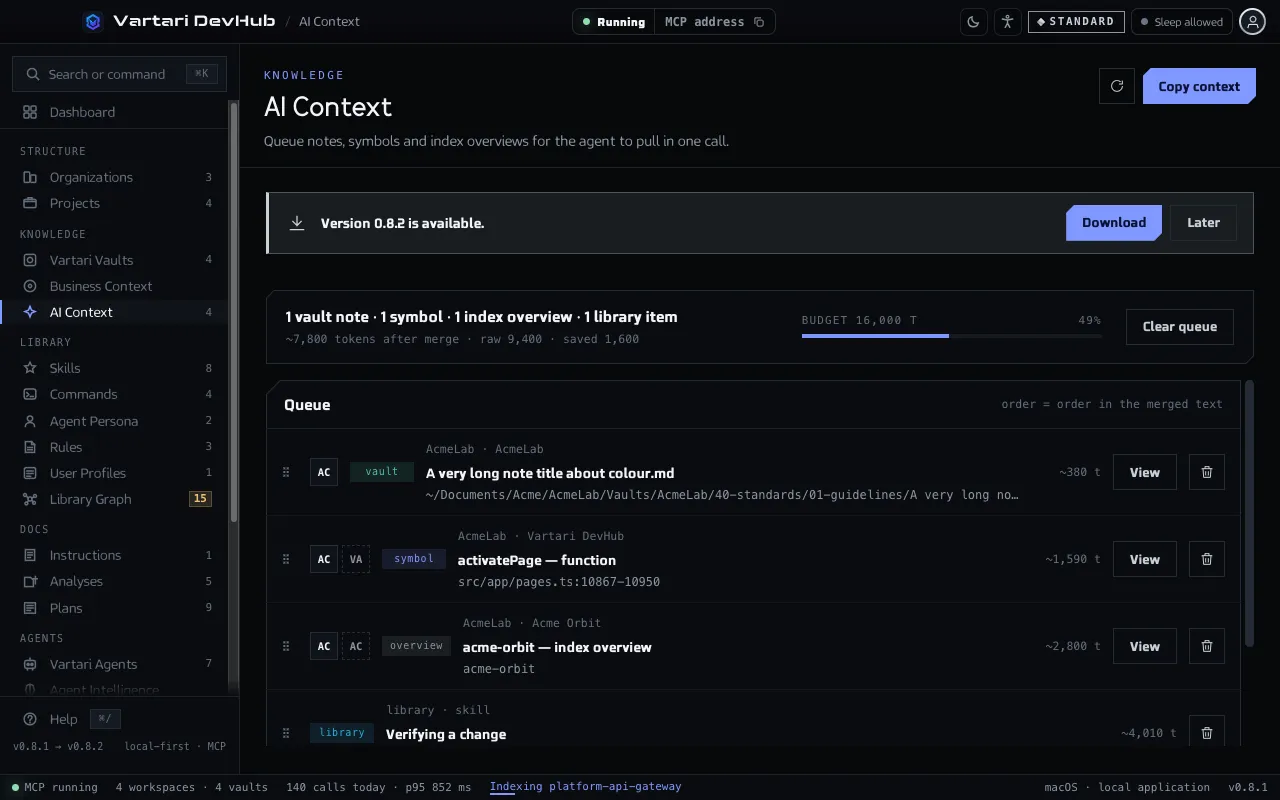Trash the acme-orbit index overview item
Image resolution: width=1280 pixels, height=800 pixels.
pos(1207,646)
